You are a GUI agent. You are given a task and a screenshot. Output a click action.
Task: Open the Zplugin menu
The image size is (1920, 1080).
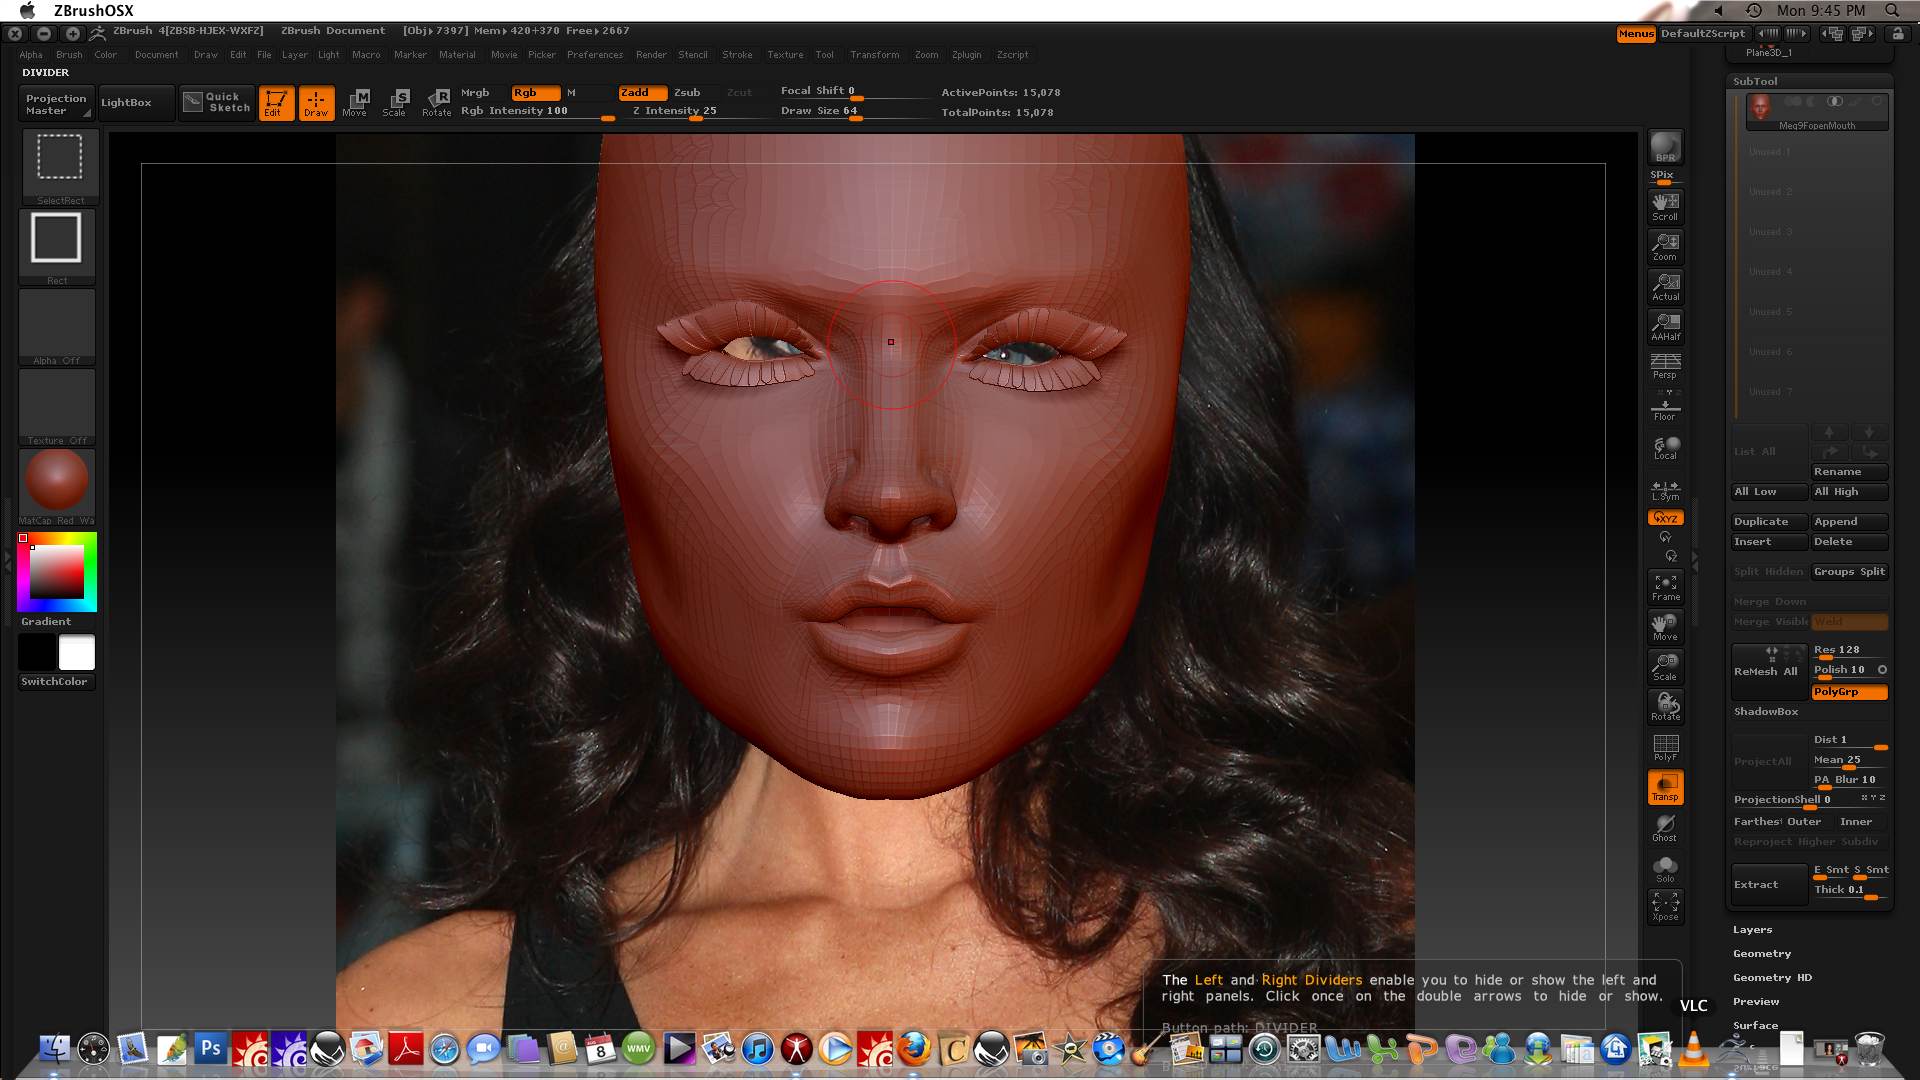[x=967, y=55]
